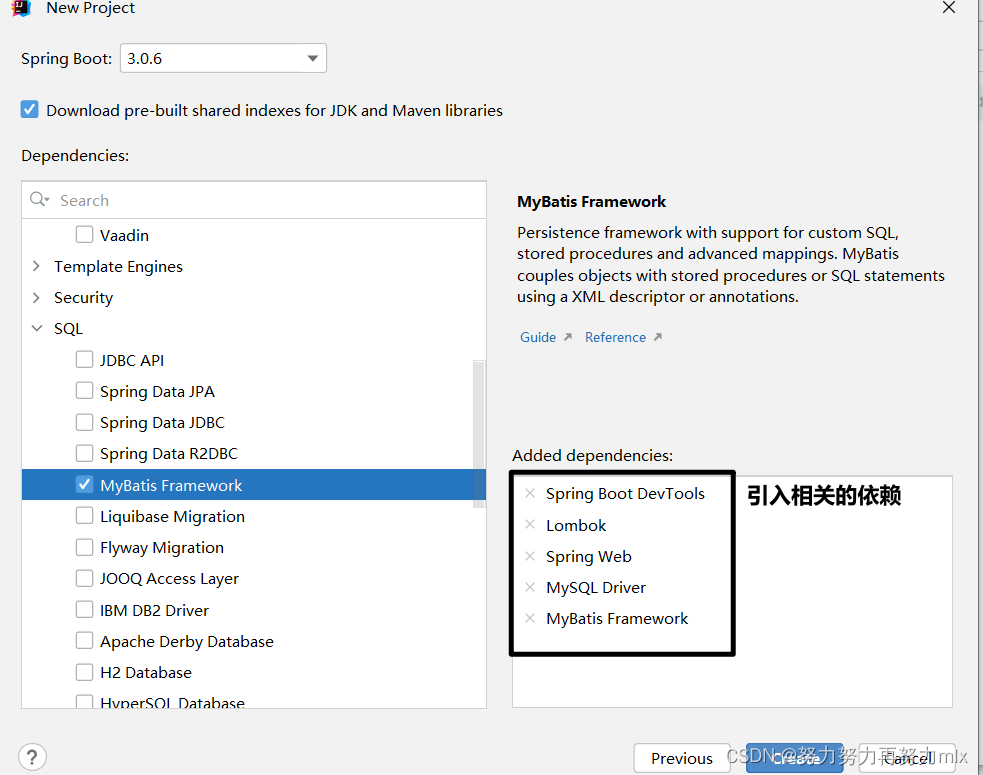Go back with the Previous button
This screenshot has height=775, width=983.
(x=681, y=758)
